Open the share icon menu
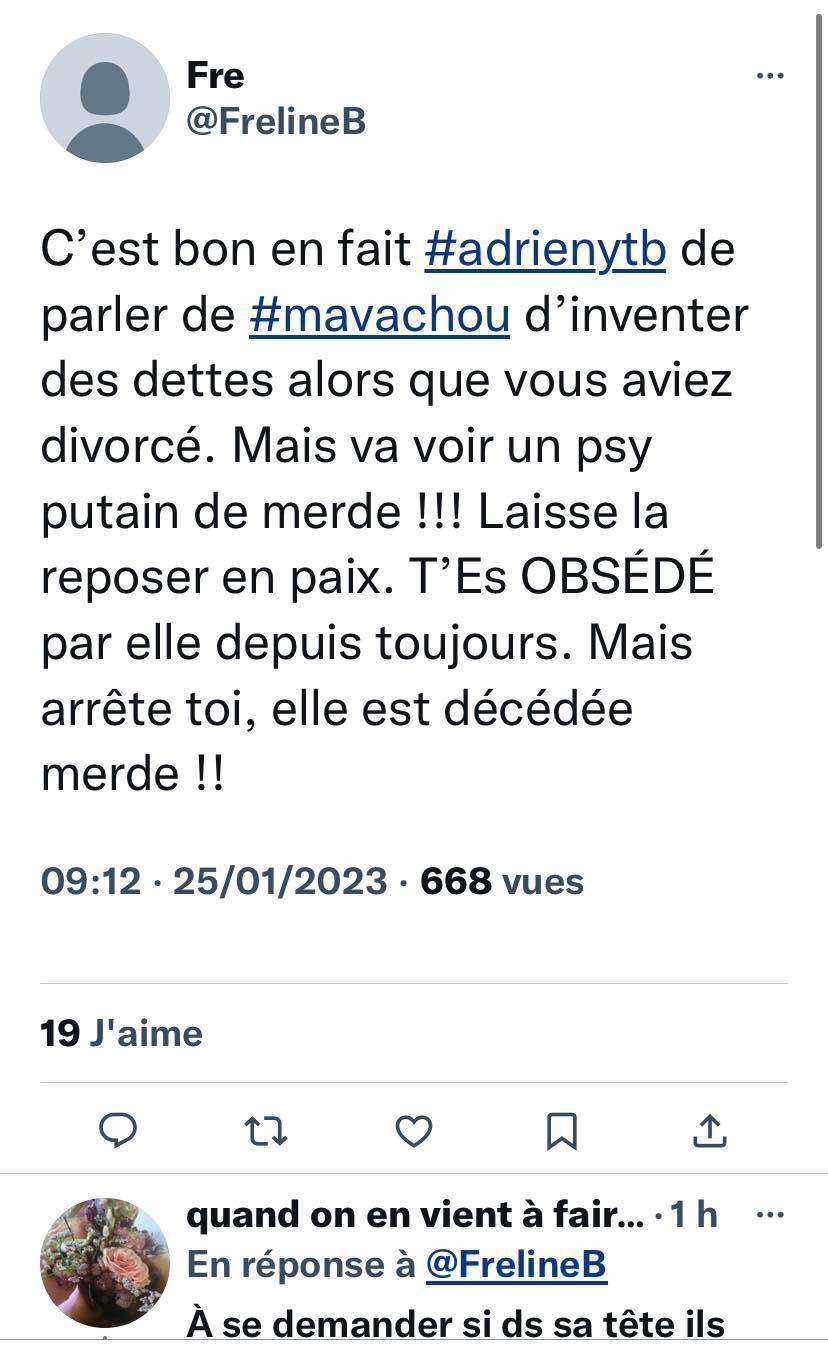Screen dimensions: 828x1347 click(708, 1130)
